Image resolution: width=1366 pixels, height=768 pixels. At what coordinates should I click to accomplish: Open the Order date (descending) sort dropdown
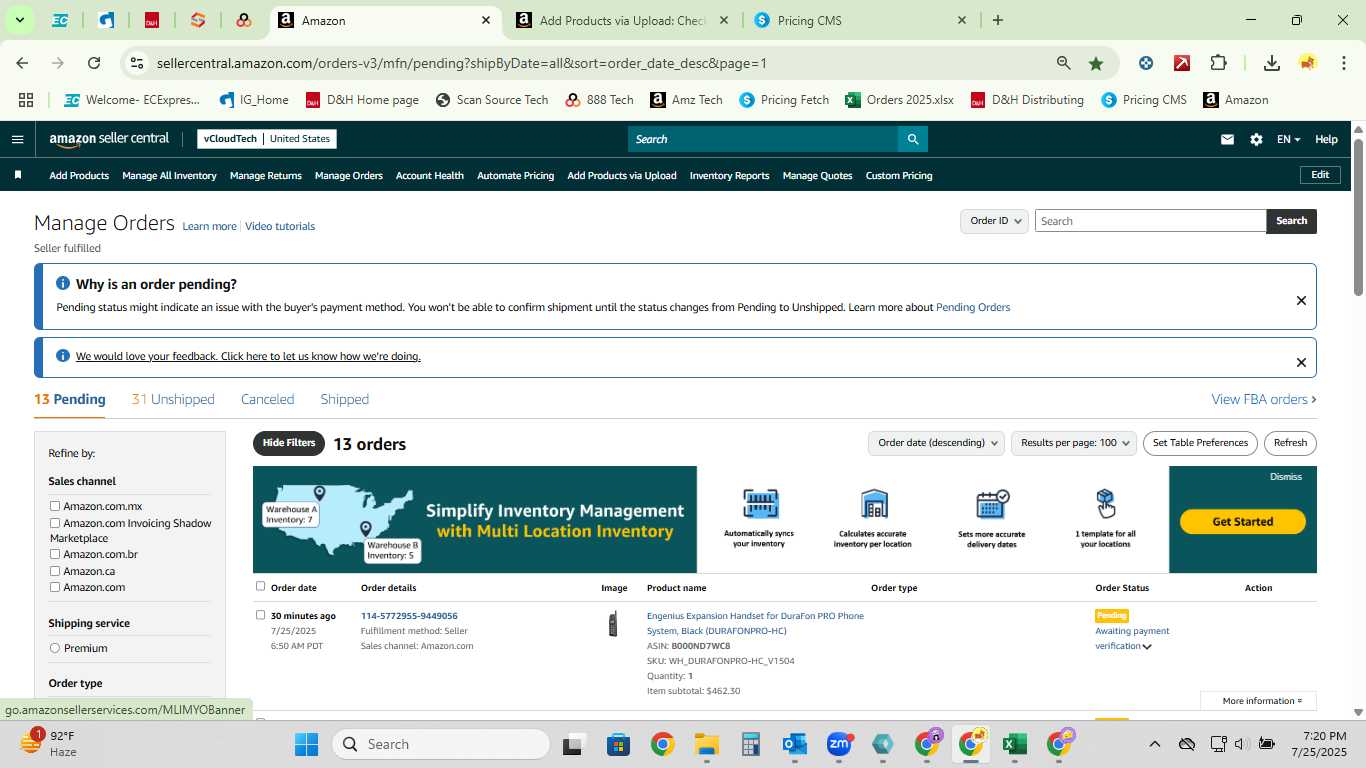click(x=936, y=443)
